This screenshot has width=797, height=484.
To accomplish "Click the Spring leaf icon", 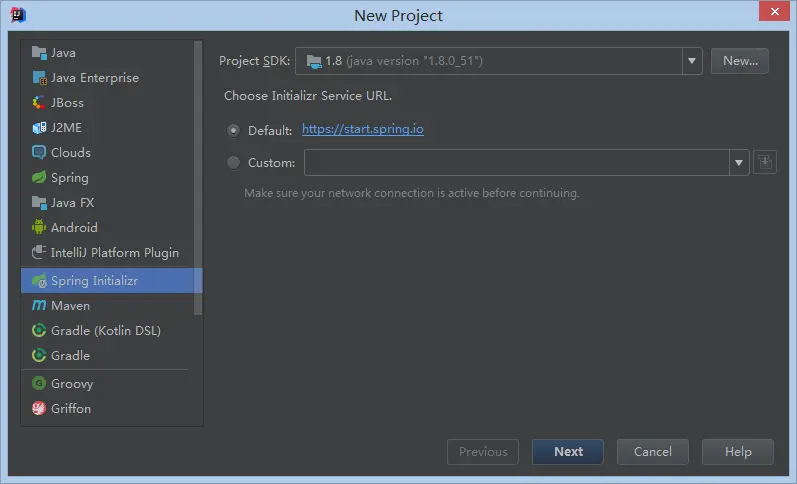I will 39,177.
